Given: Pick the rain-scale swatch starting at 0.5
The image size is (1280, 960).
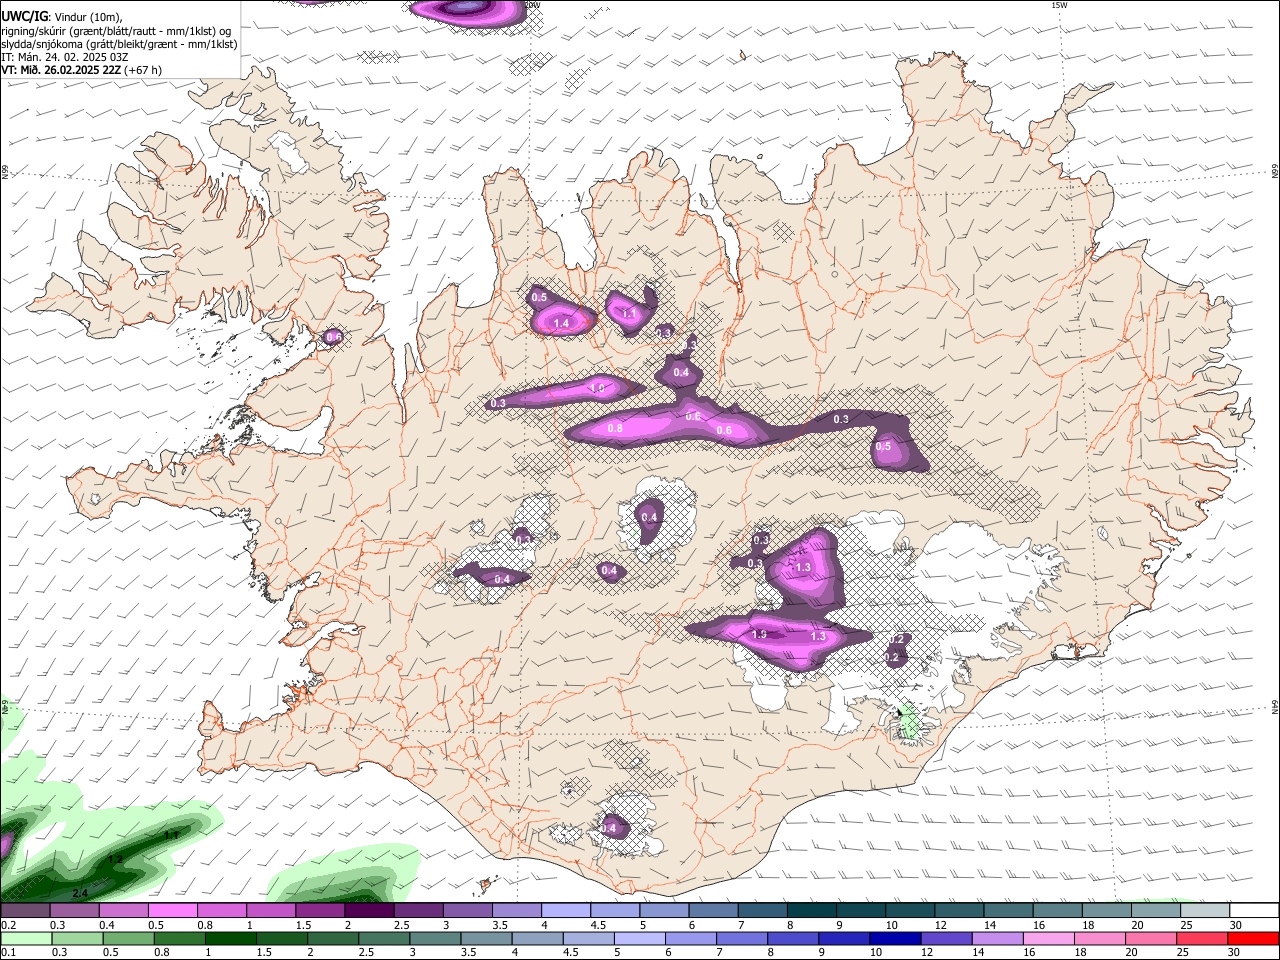Looking at the screenshot, I should (x=128, y=938).
